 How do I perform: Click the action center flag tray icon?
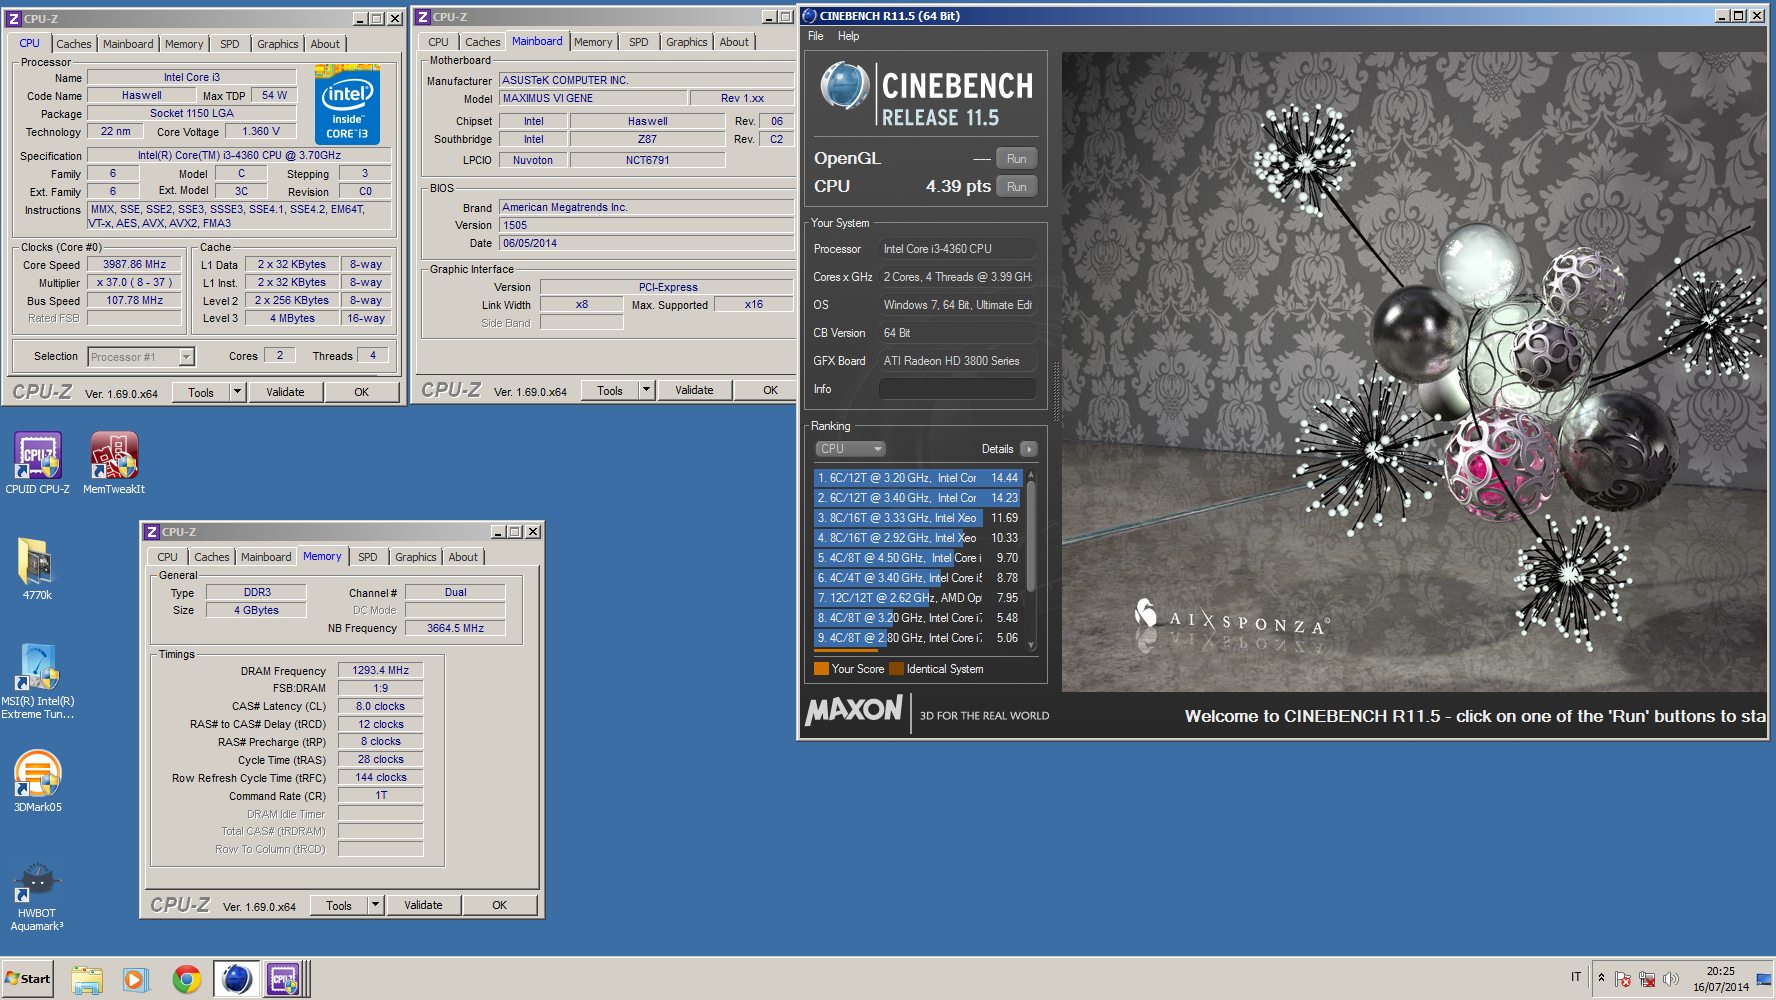[x=1623, y=979]
